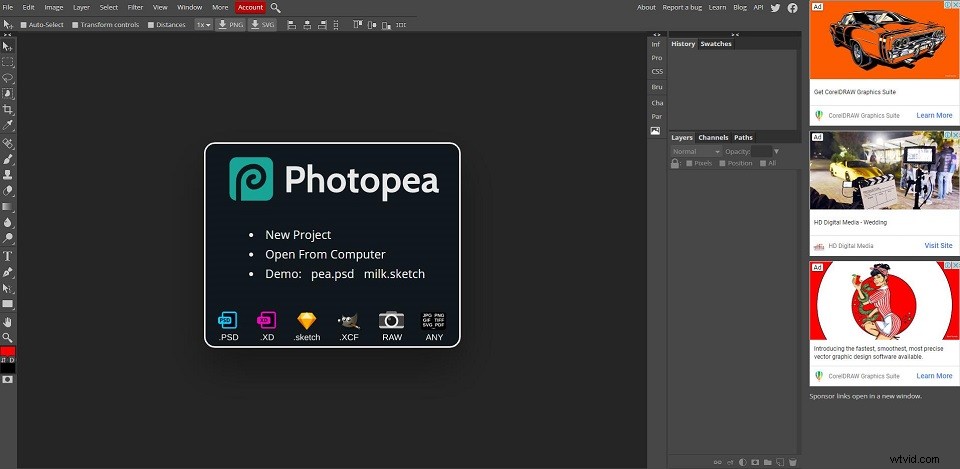The width and height of the screenshot is (960, 469).
Task: Select the Crop tool in the toolbar
Action: [x=8, y=109]
